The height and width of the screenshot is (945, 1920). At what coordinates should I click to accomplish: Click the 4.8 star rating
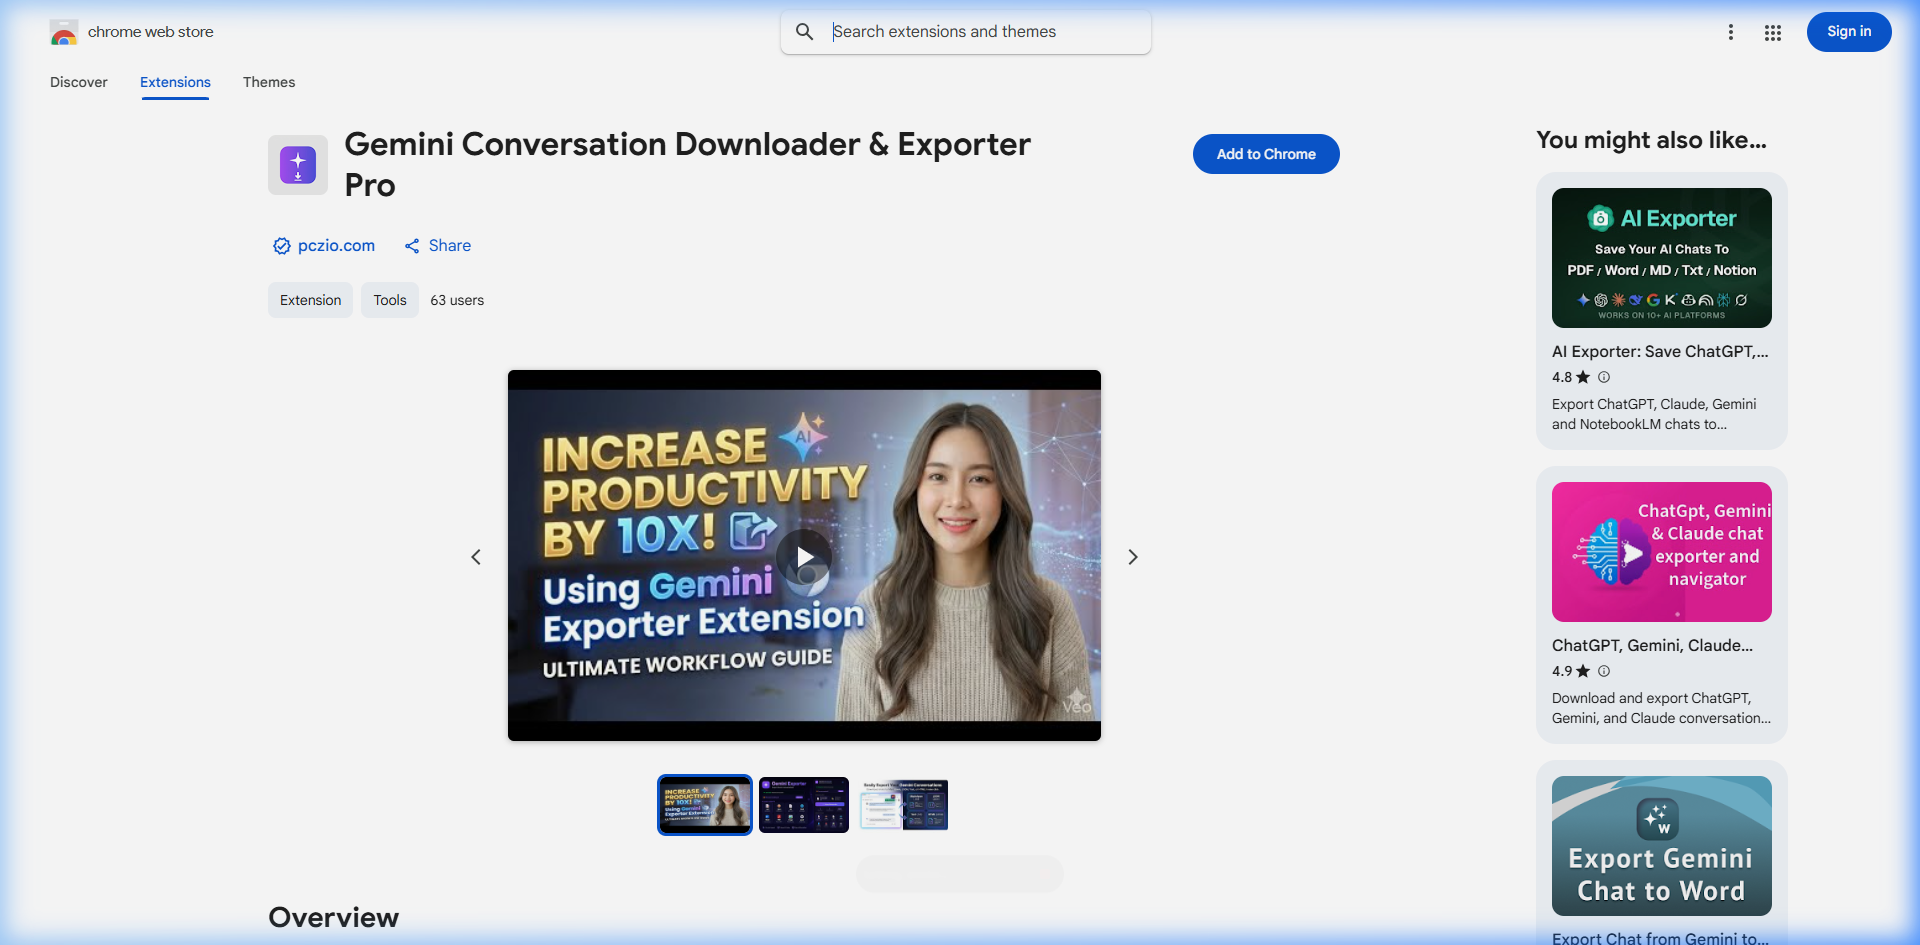pos(1570,377)
